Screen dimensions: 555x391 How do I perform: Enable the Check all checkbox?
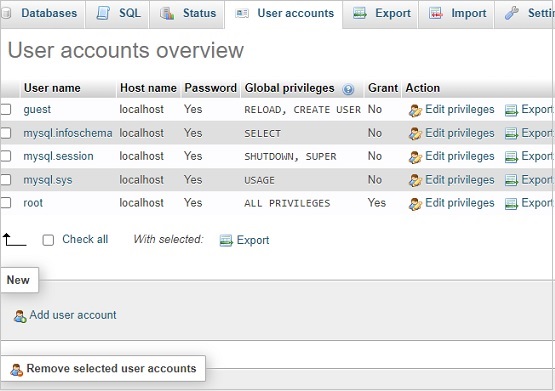48,240
